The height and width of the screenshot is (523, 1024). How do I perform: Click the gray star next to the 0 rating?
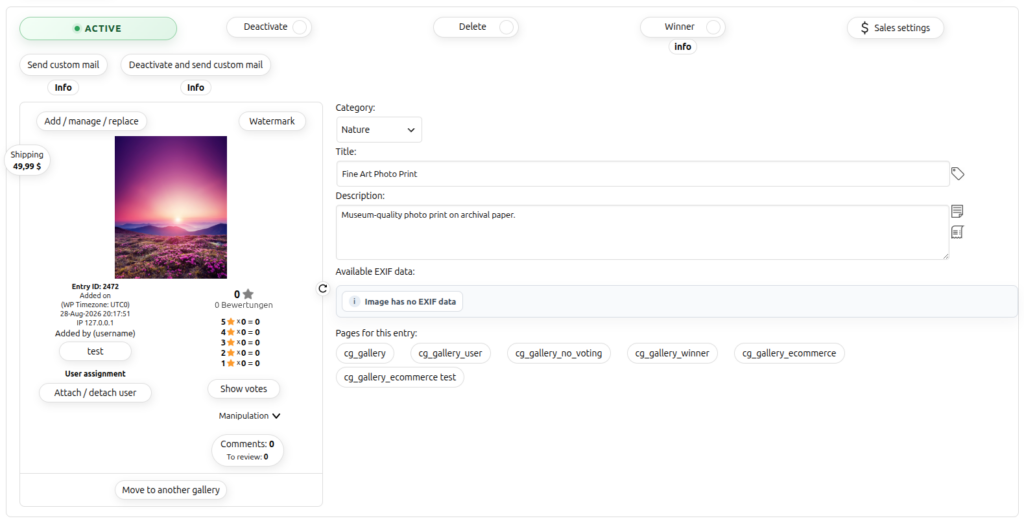(248, 294)
